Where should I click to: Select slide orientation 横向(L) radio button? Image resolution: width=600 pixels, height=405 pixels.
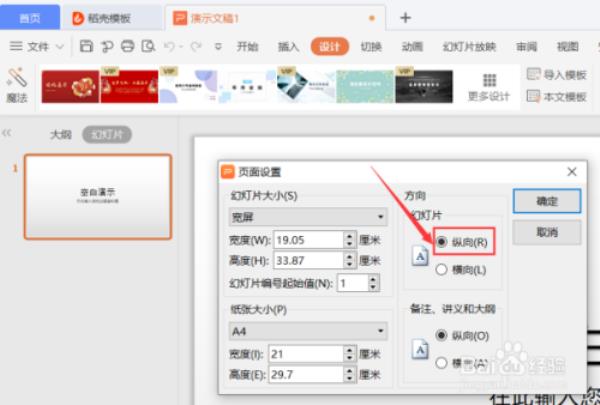442,269
